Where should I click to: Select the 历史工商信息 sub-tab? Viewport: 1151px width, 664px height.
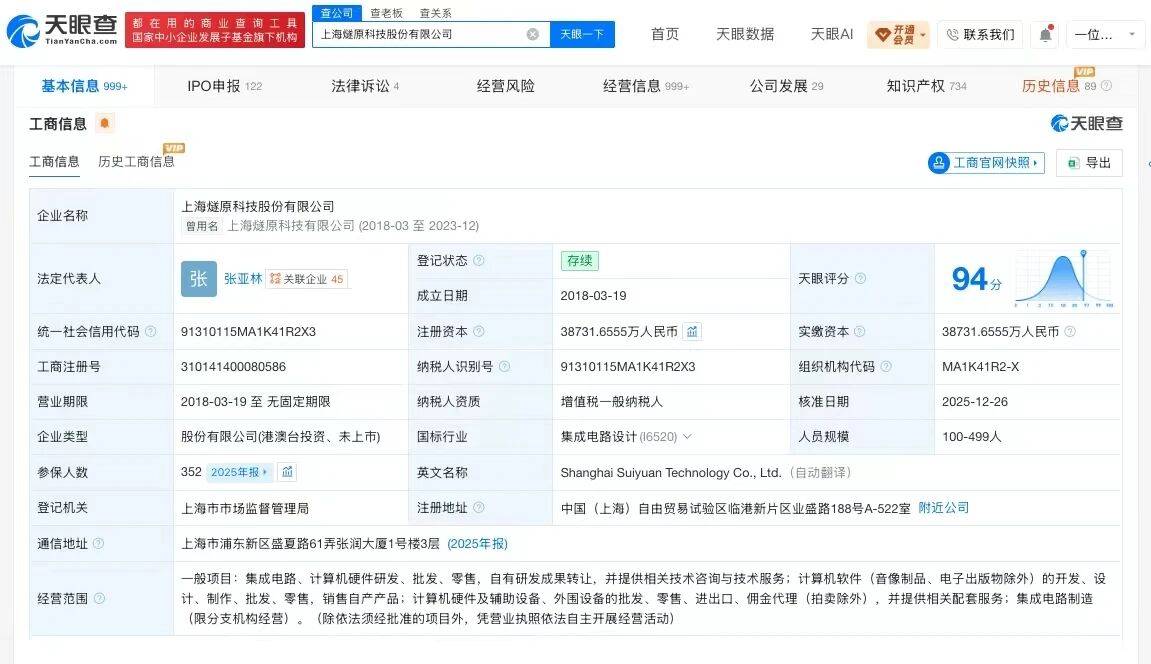pyautogui.click(x=137, y=161)
